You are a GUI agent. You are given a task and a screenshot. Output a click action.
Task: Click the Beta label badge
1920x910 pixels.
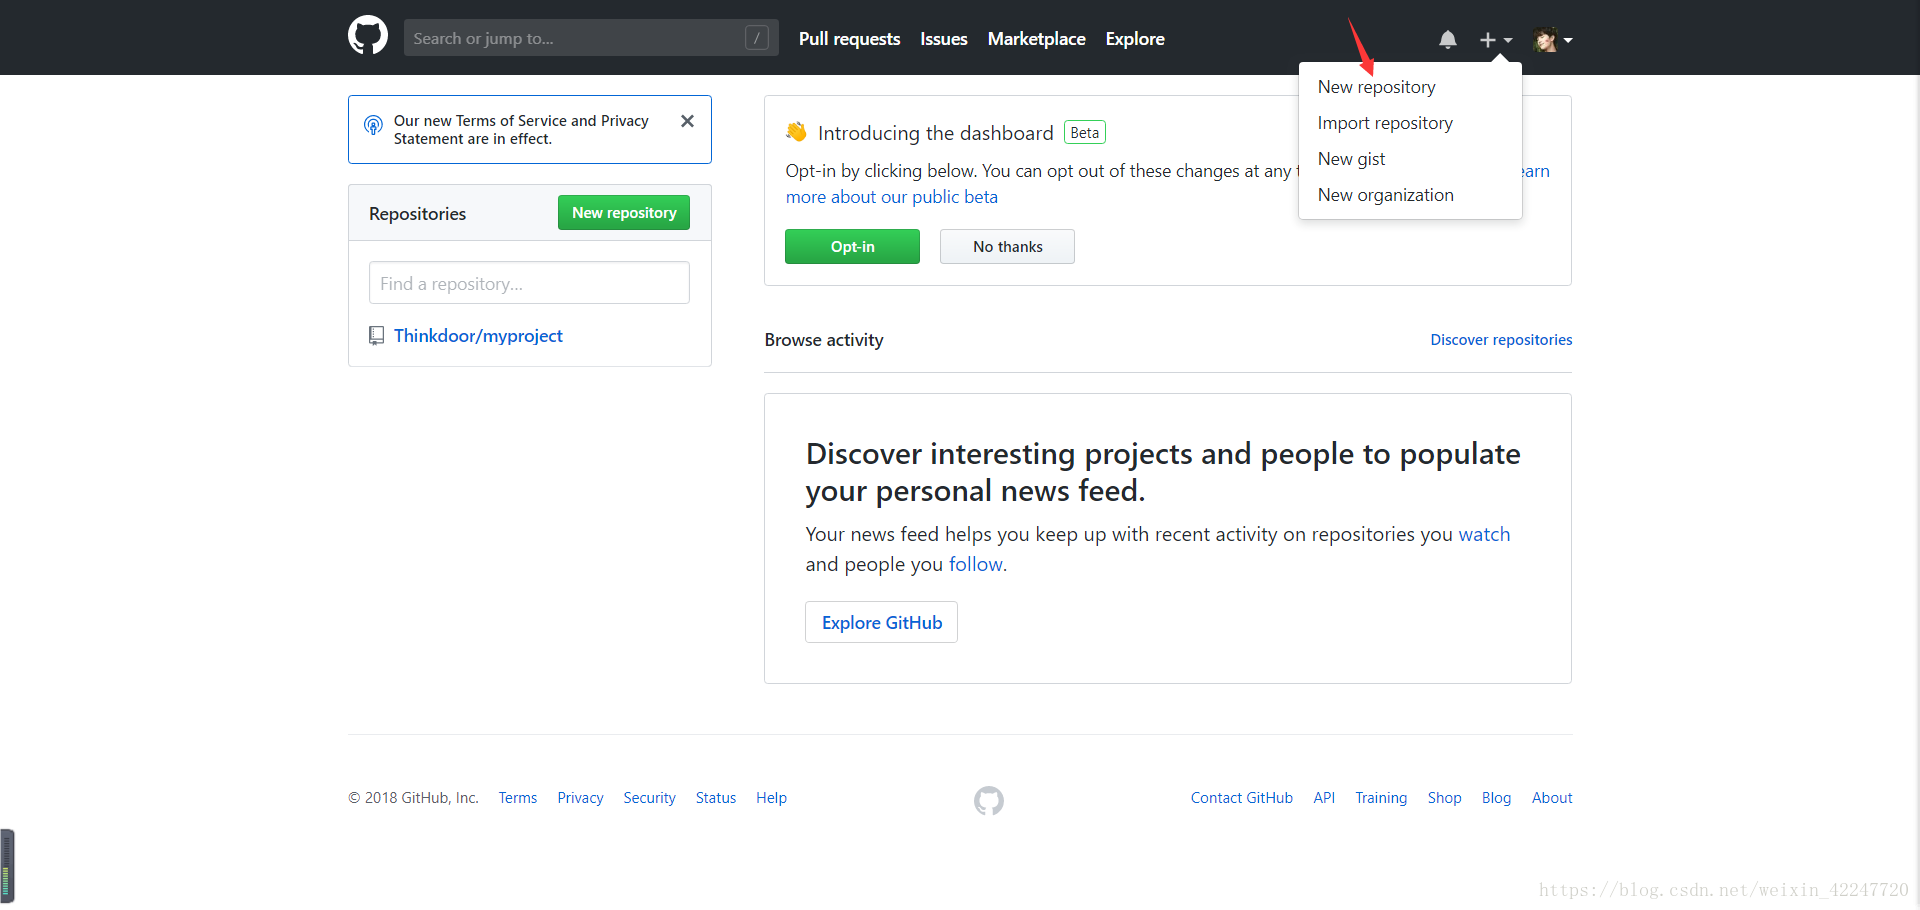(1084, 133)
